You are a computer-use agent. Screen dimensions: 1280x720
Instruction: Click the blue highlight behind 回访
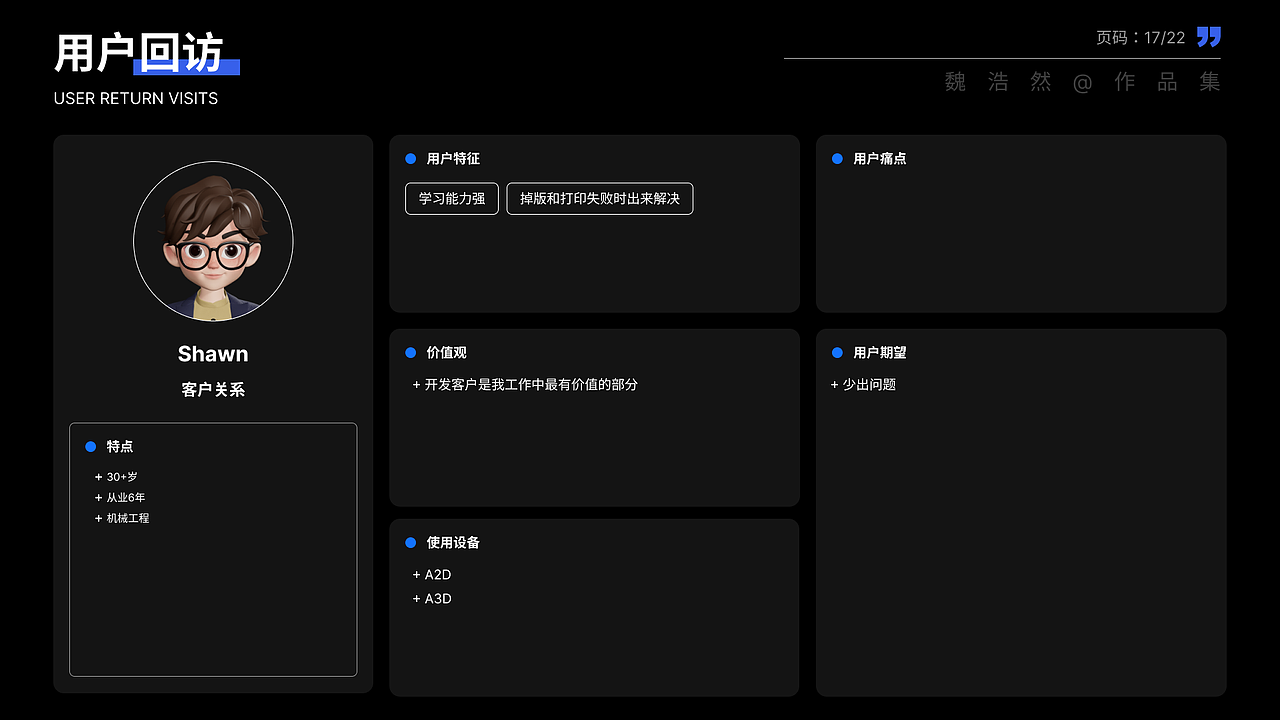click(x=185, y=64)
